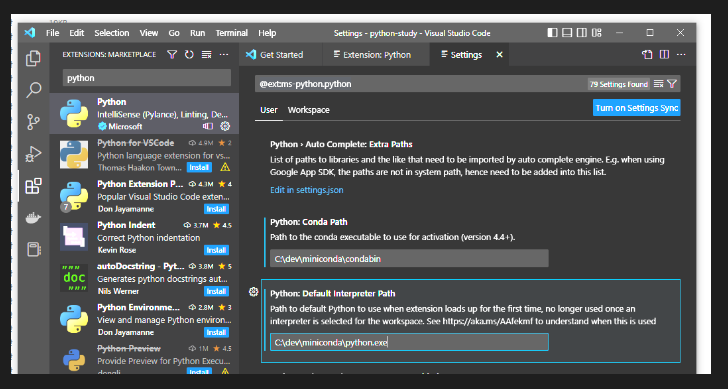Open the Docker view in activity bar
Image resolution: width=728 pixels, height=389 pixels.
pyautogui.click(x=33, y=218)
